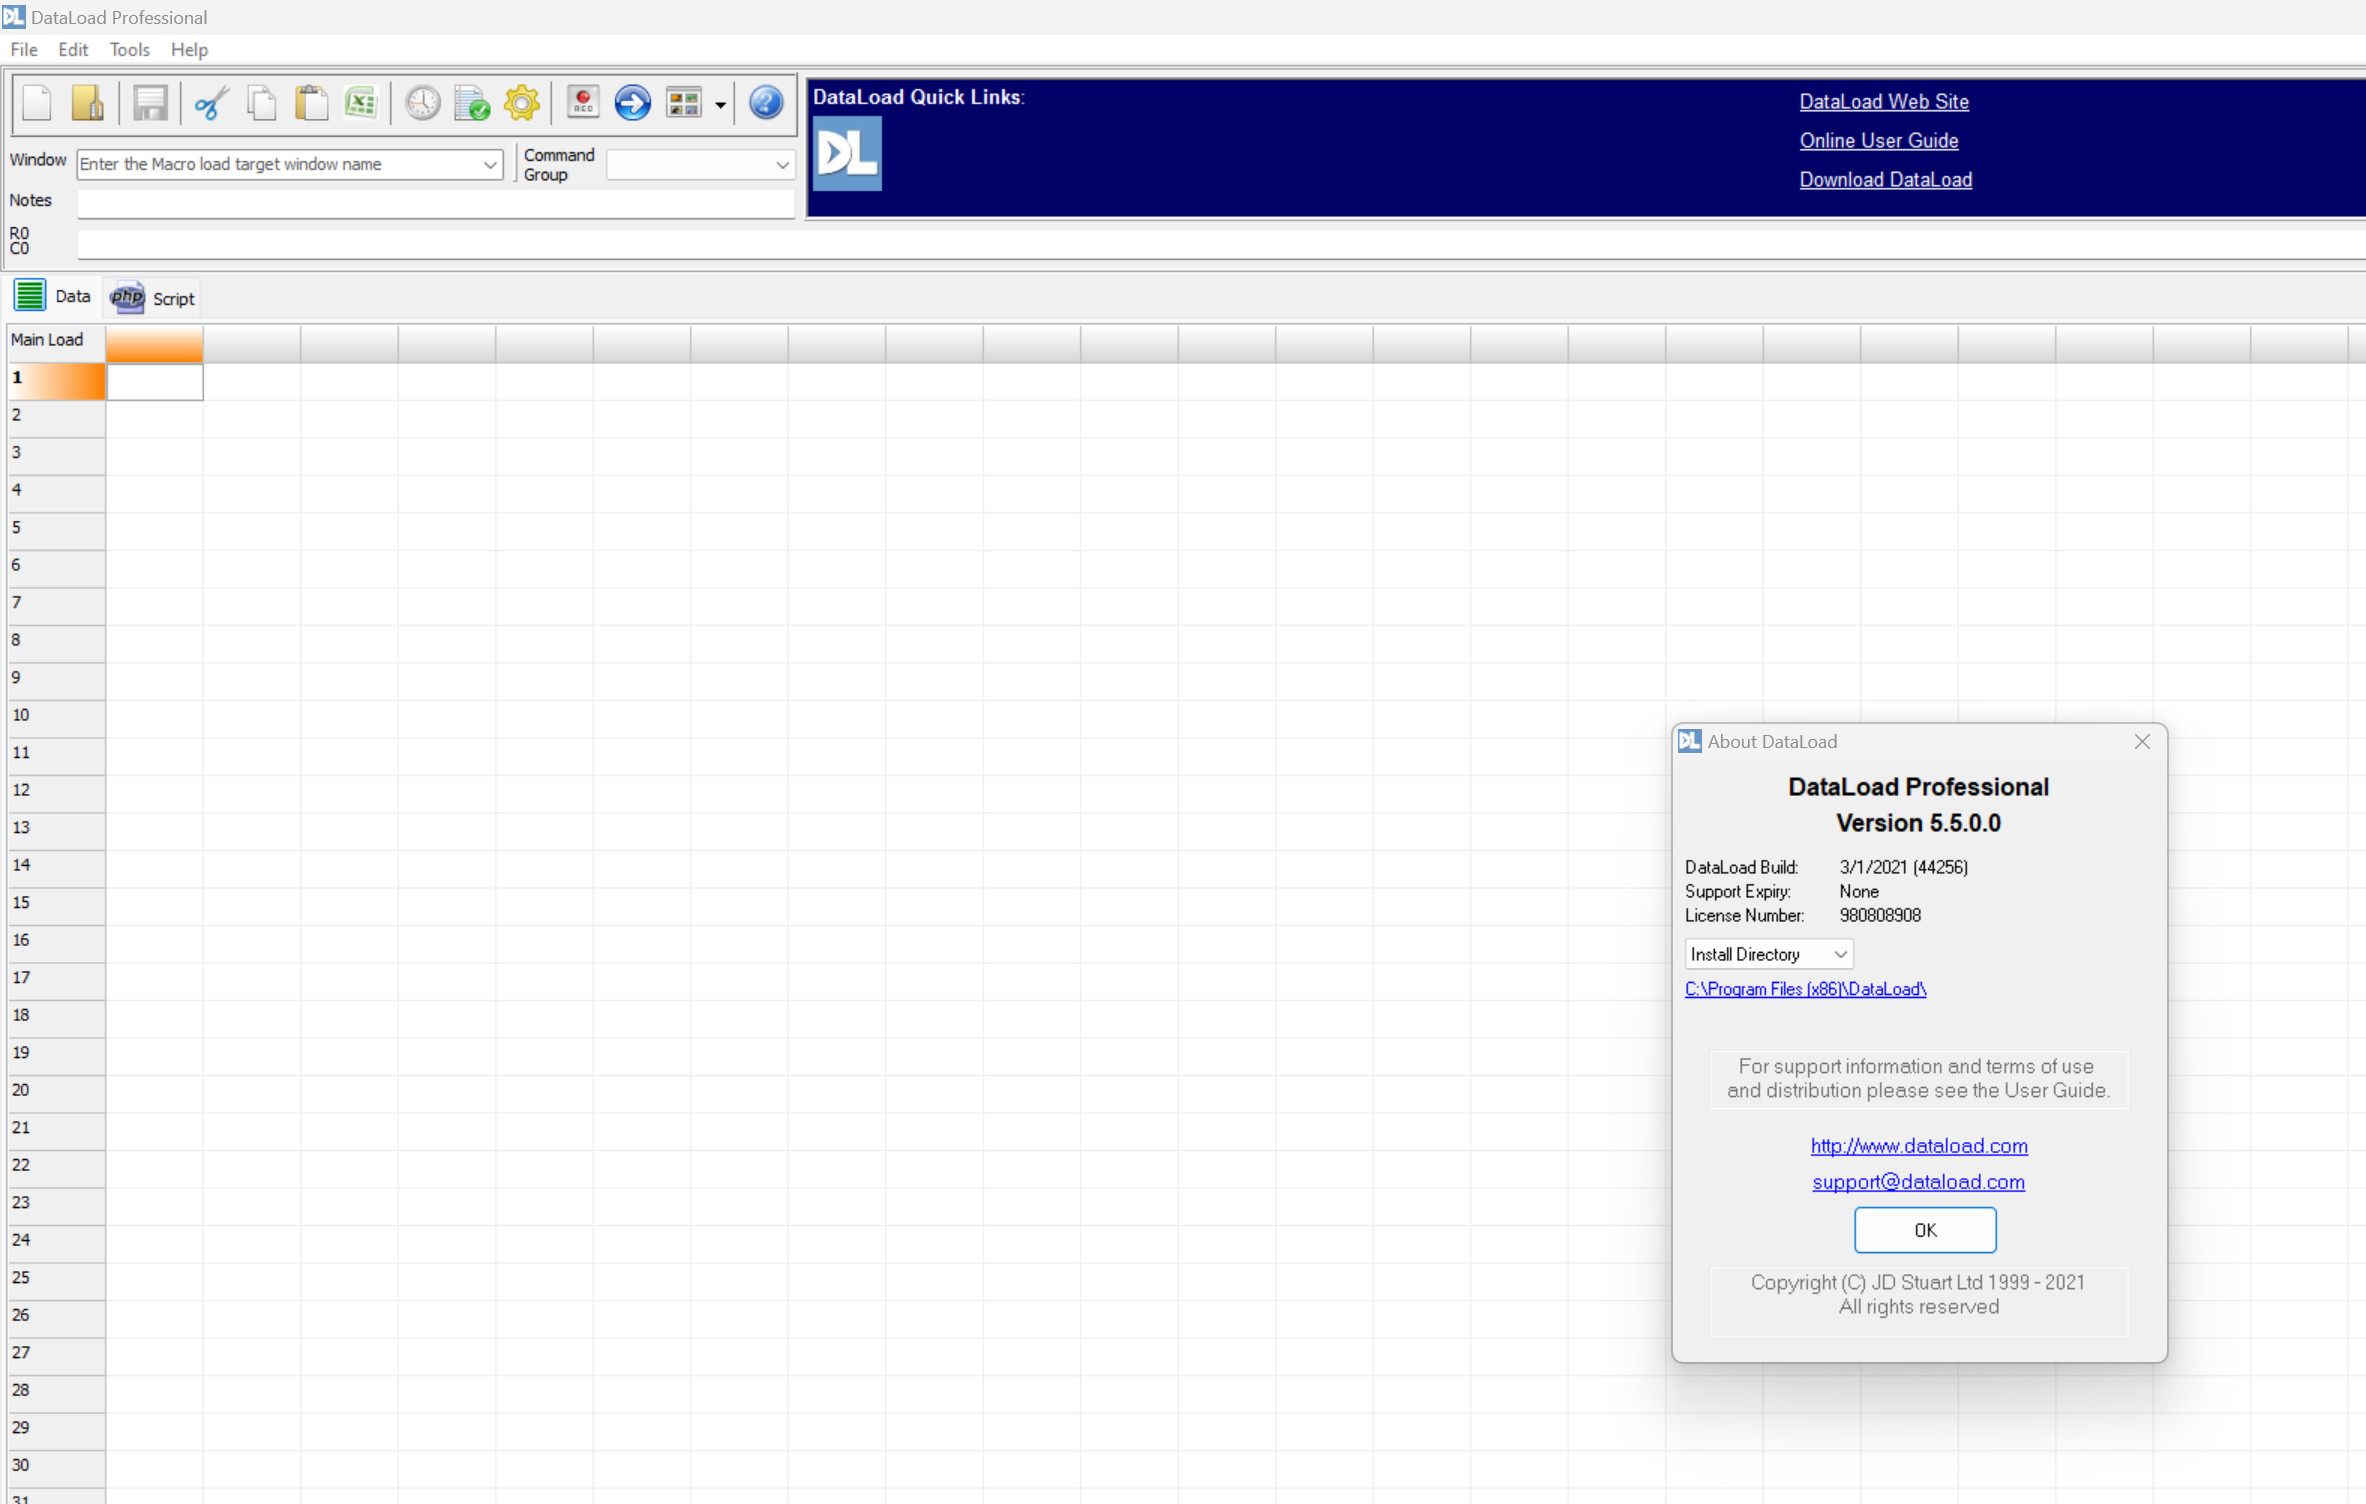Click the DL icon in About DataLoad title bar
The width and height of the screenshot is (2366, 1504).
pos(1690,741)
